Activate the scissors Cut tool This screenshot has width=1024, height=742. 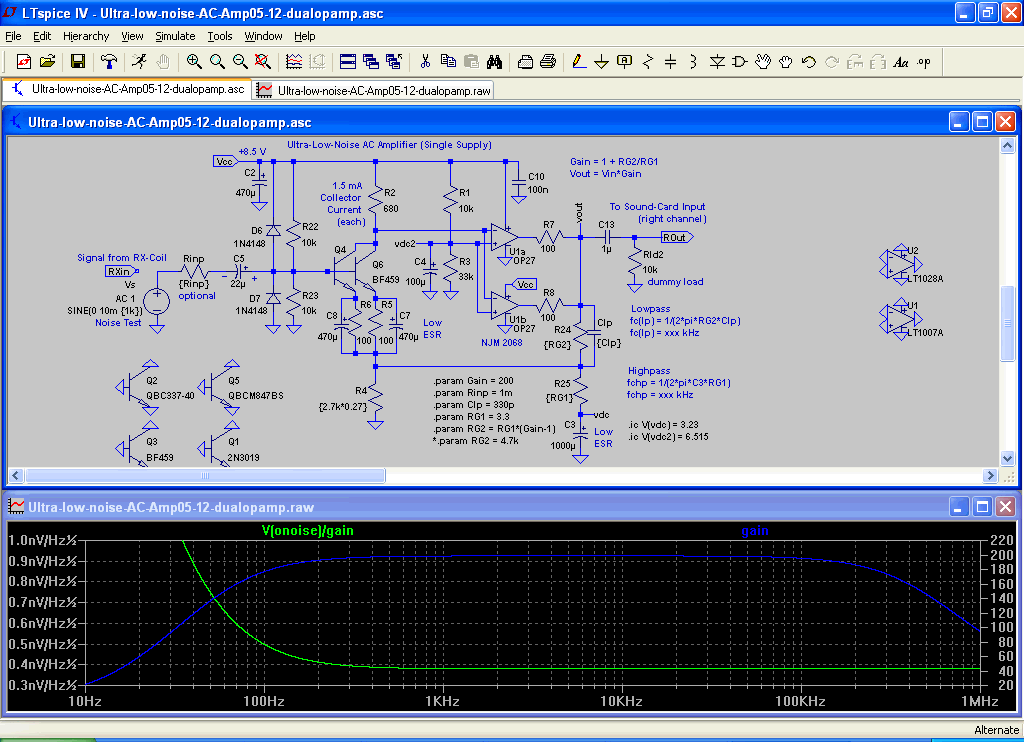pyautogui.click(x=424, y=62)
